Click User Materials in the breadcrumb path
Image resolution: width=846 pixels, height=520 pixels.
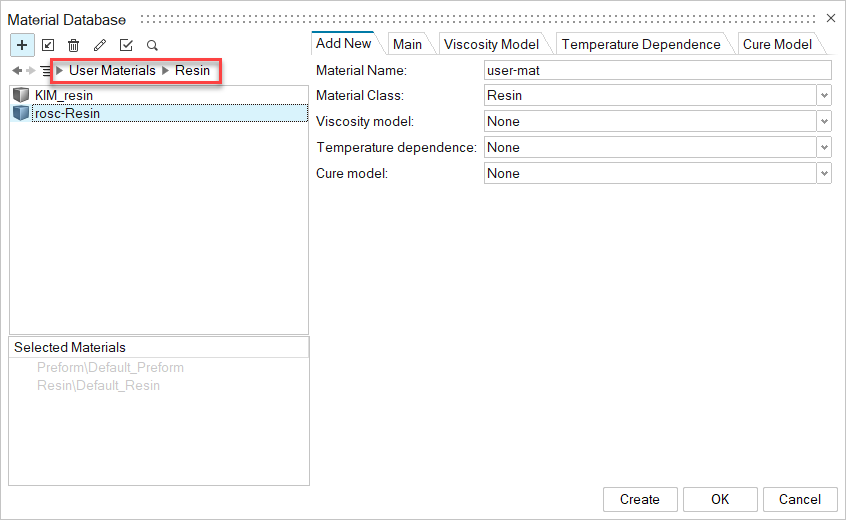(x=112, y=71)
